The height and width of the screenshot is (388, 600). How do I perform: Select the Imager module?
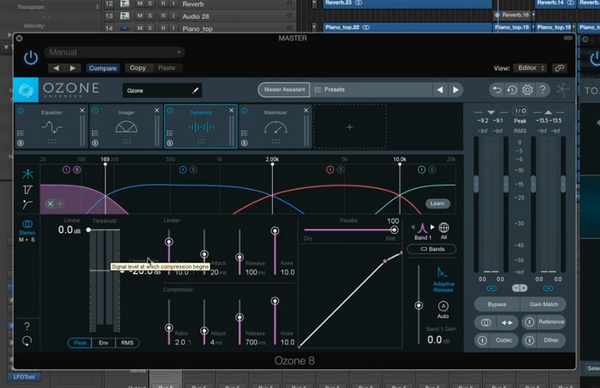(126, 127)
